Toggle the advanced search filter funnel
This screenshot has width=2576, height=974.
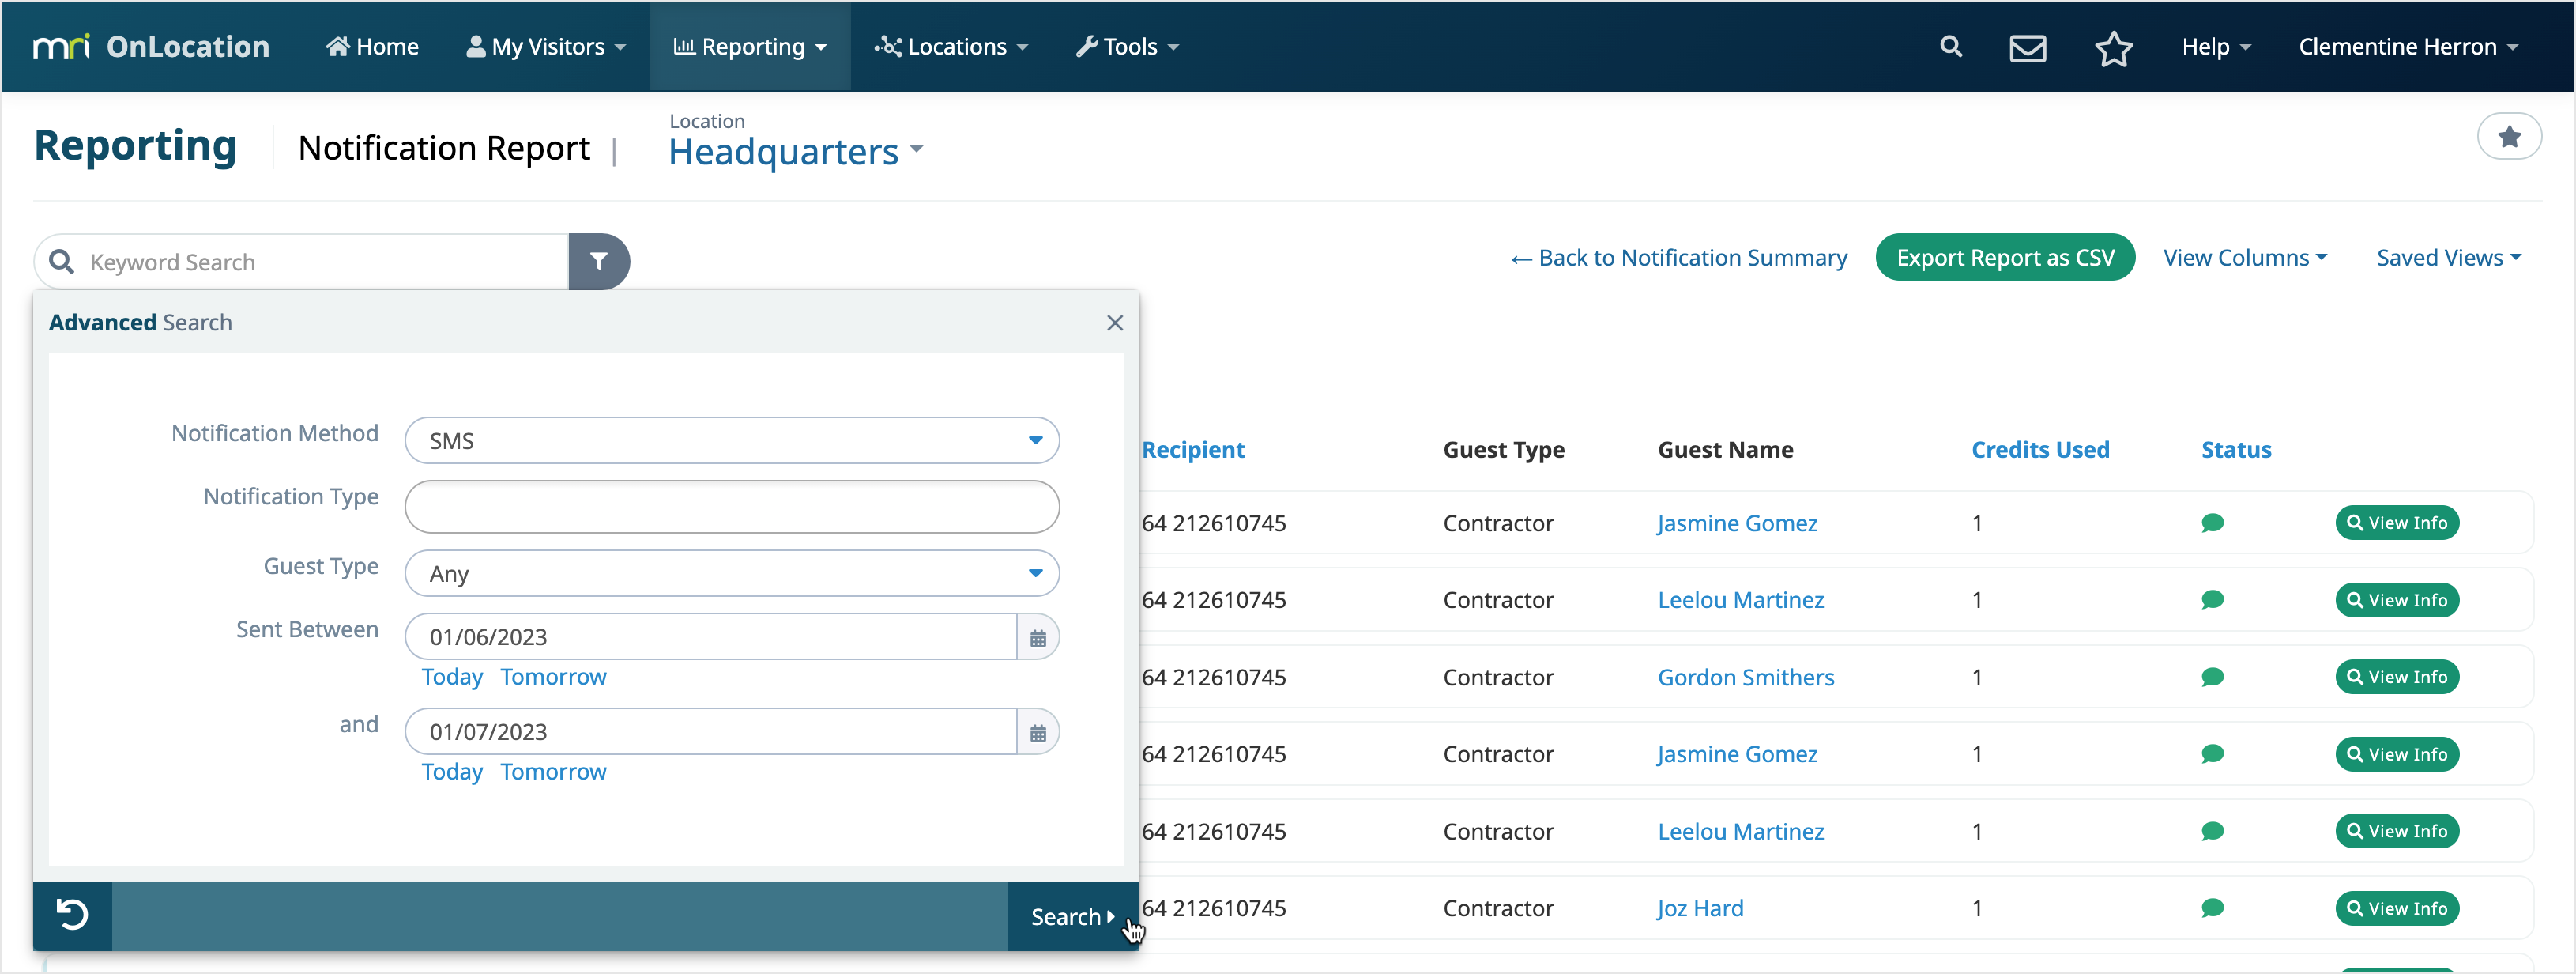click(x=598, y=261)
